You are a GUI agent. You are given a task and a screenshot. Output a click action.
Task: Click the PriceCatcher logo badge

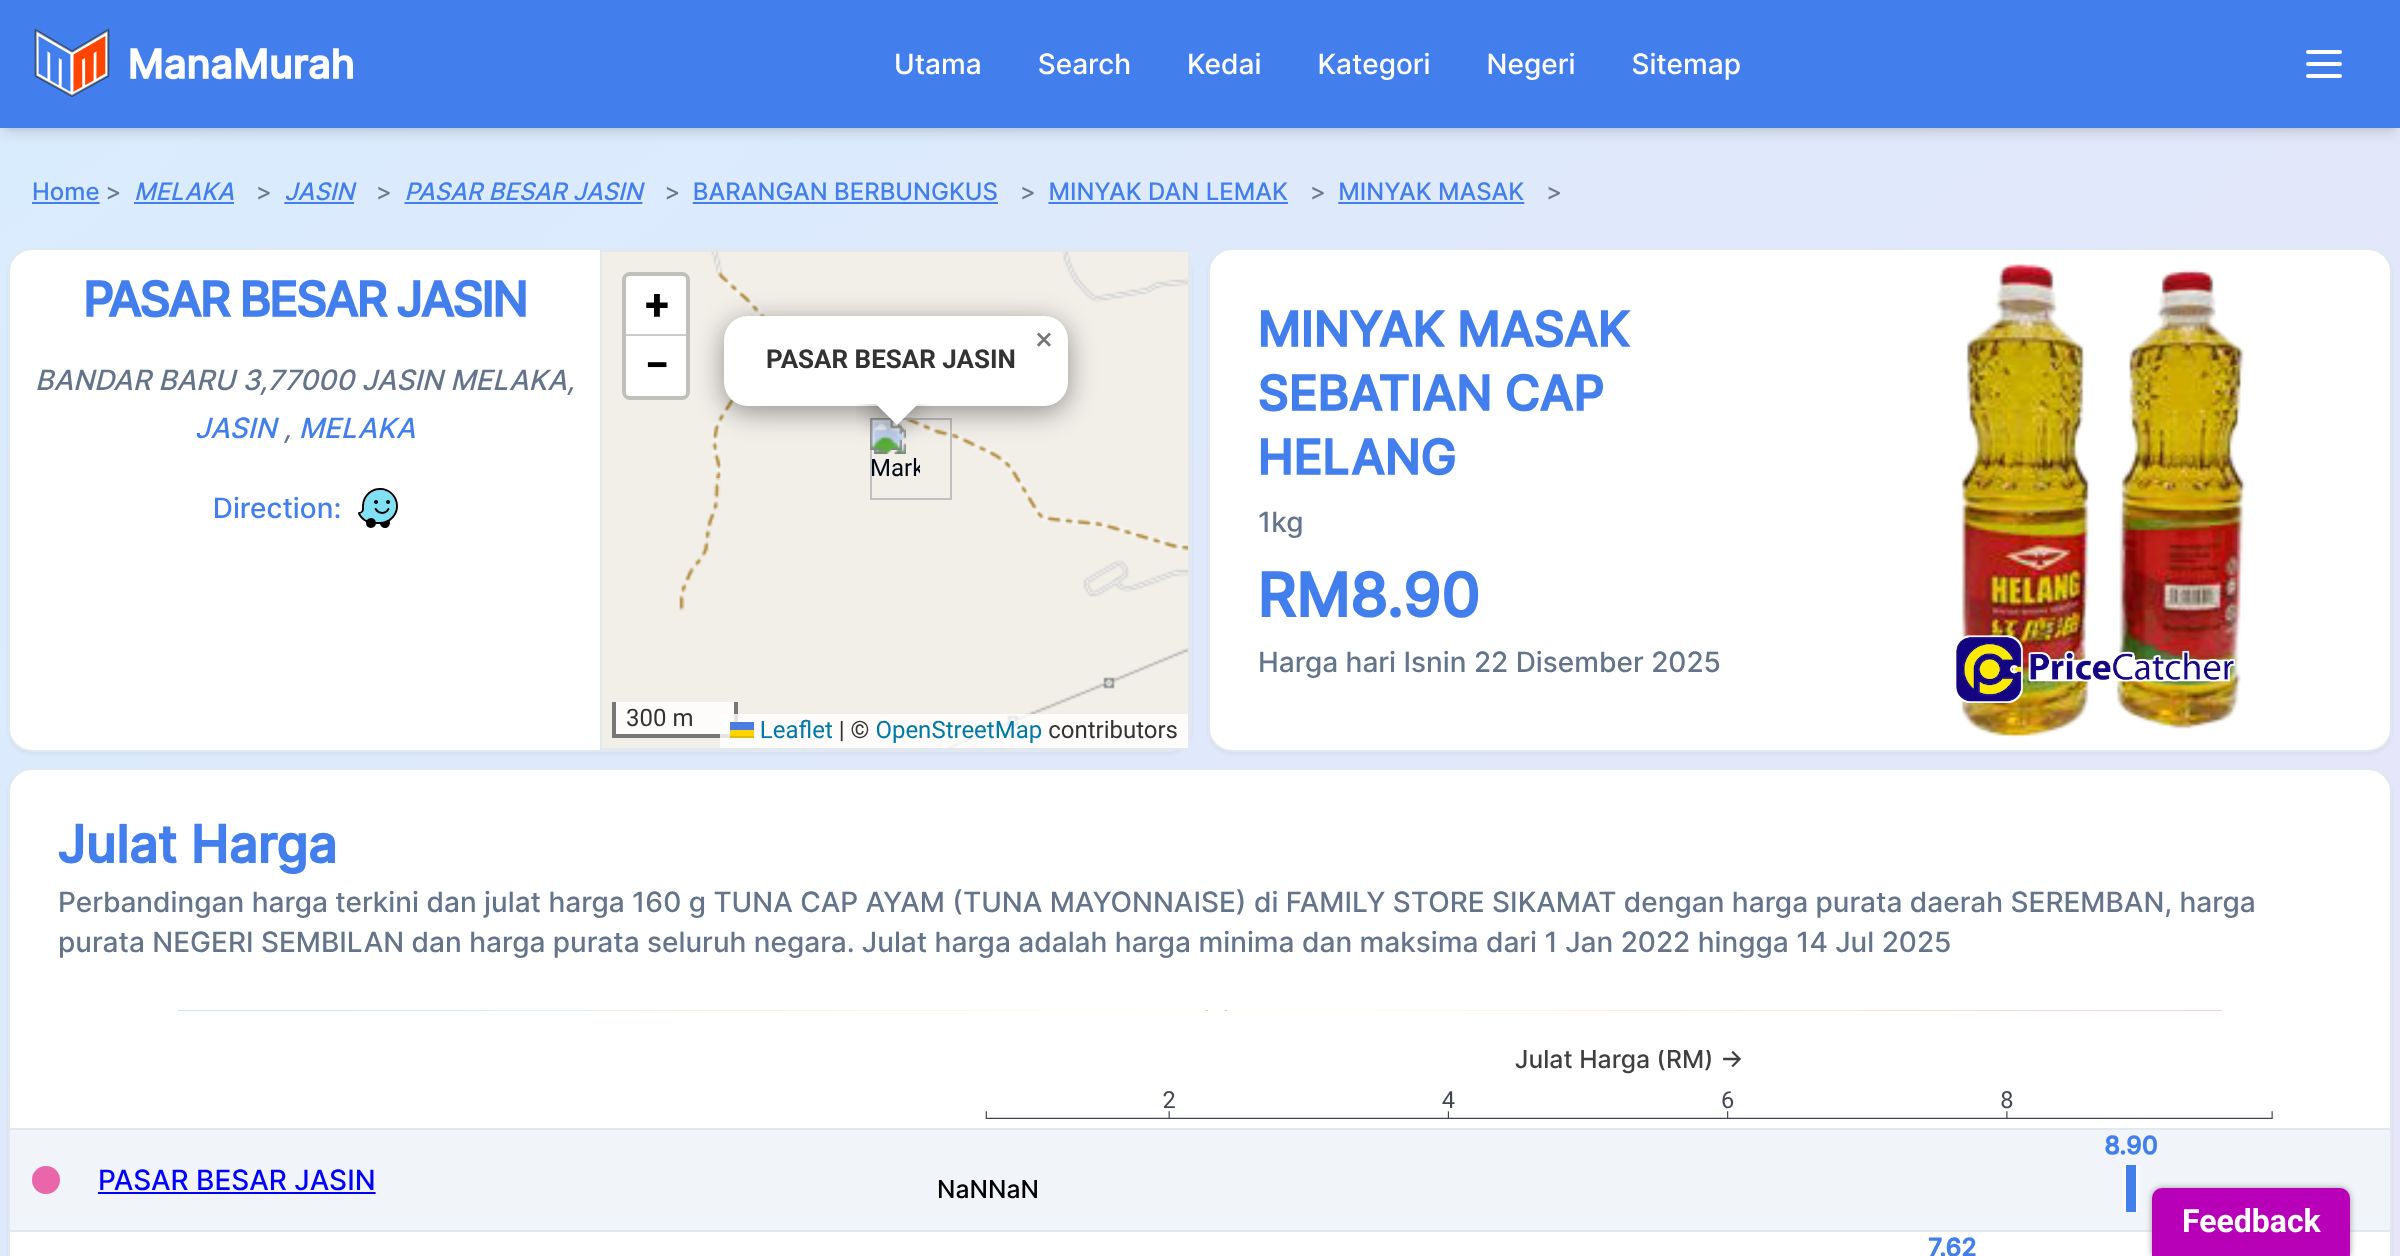2095,668
